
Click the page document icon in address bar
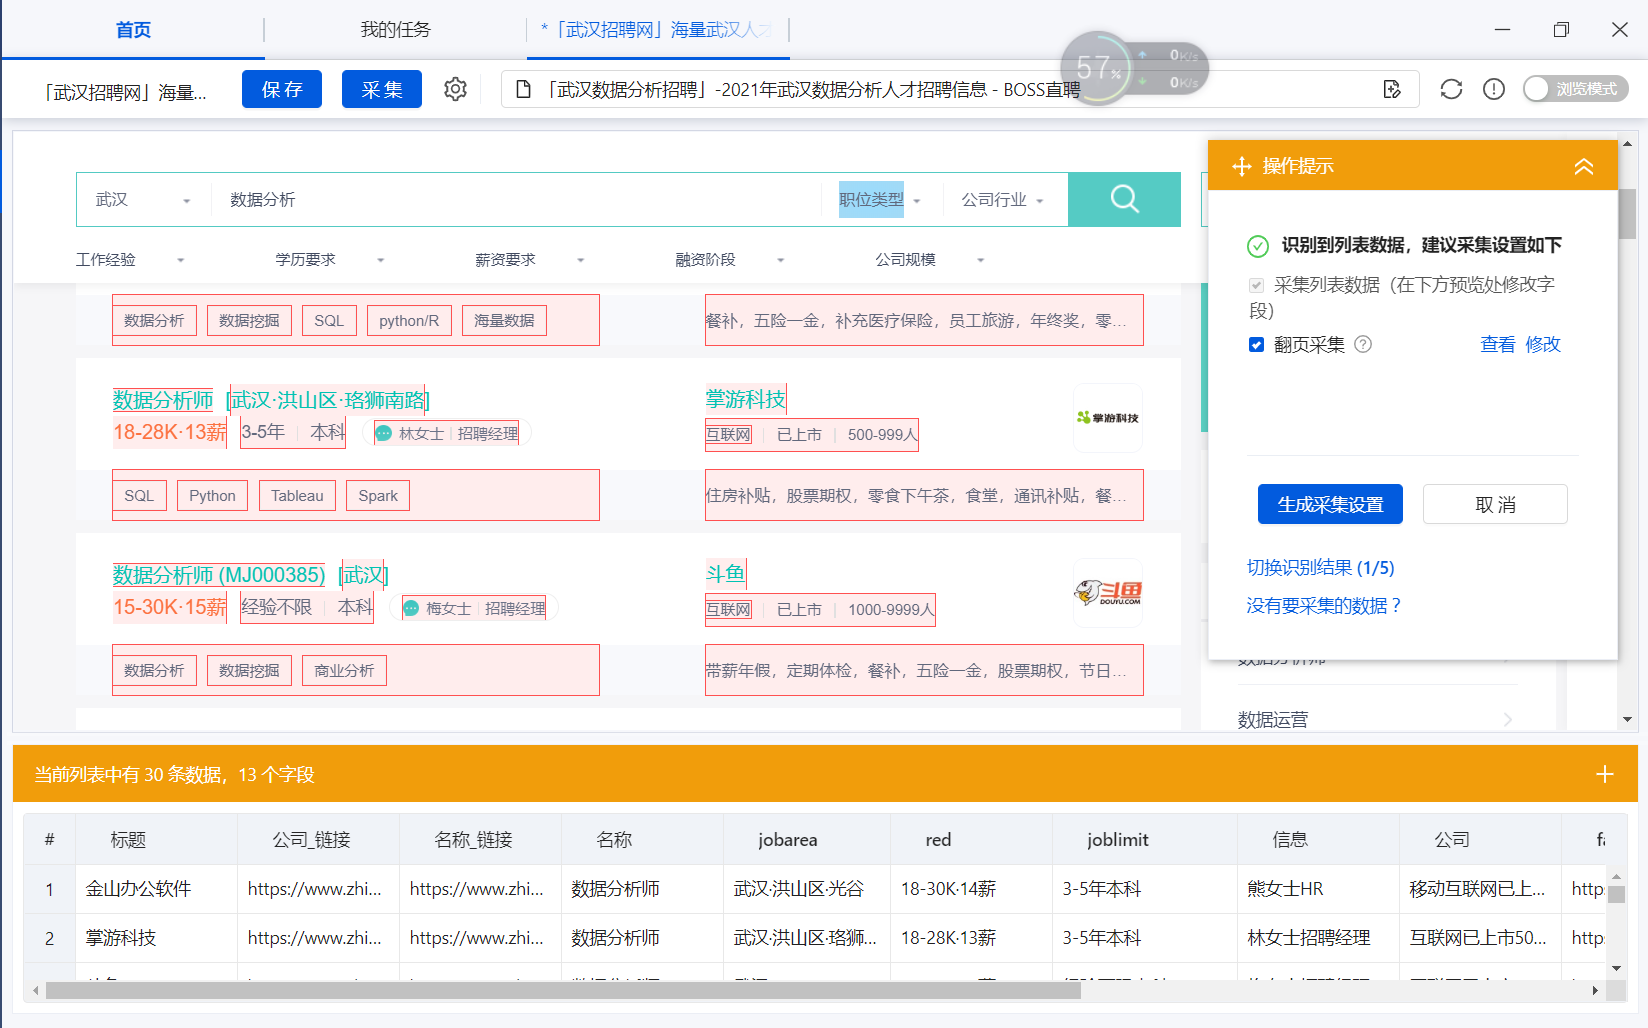point(523,90)
